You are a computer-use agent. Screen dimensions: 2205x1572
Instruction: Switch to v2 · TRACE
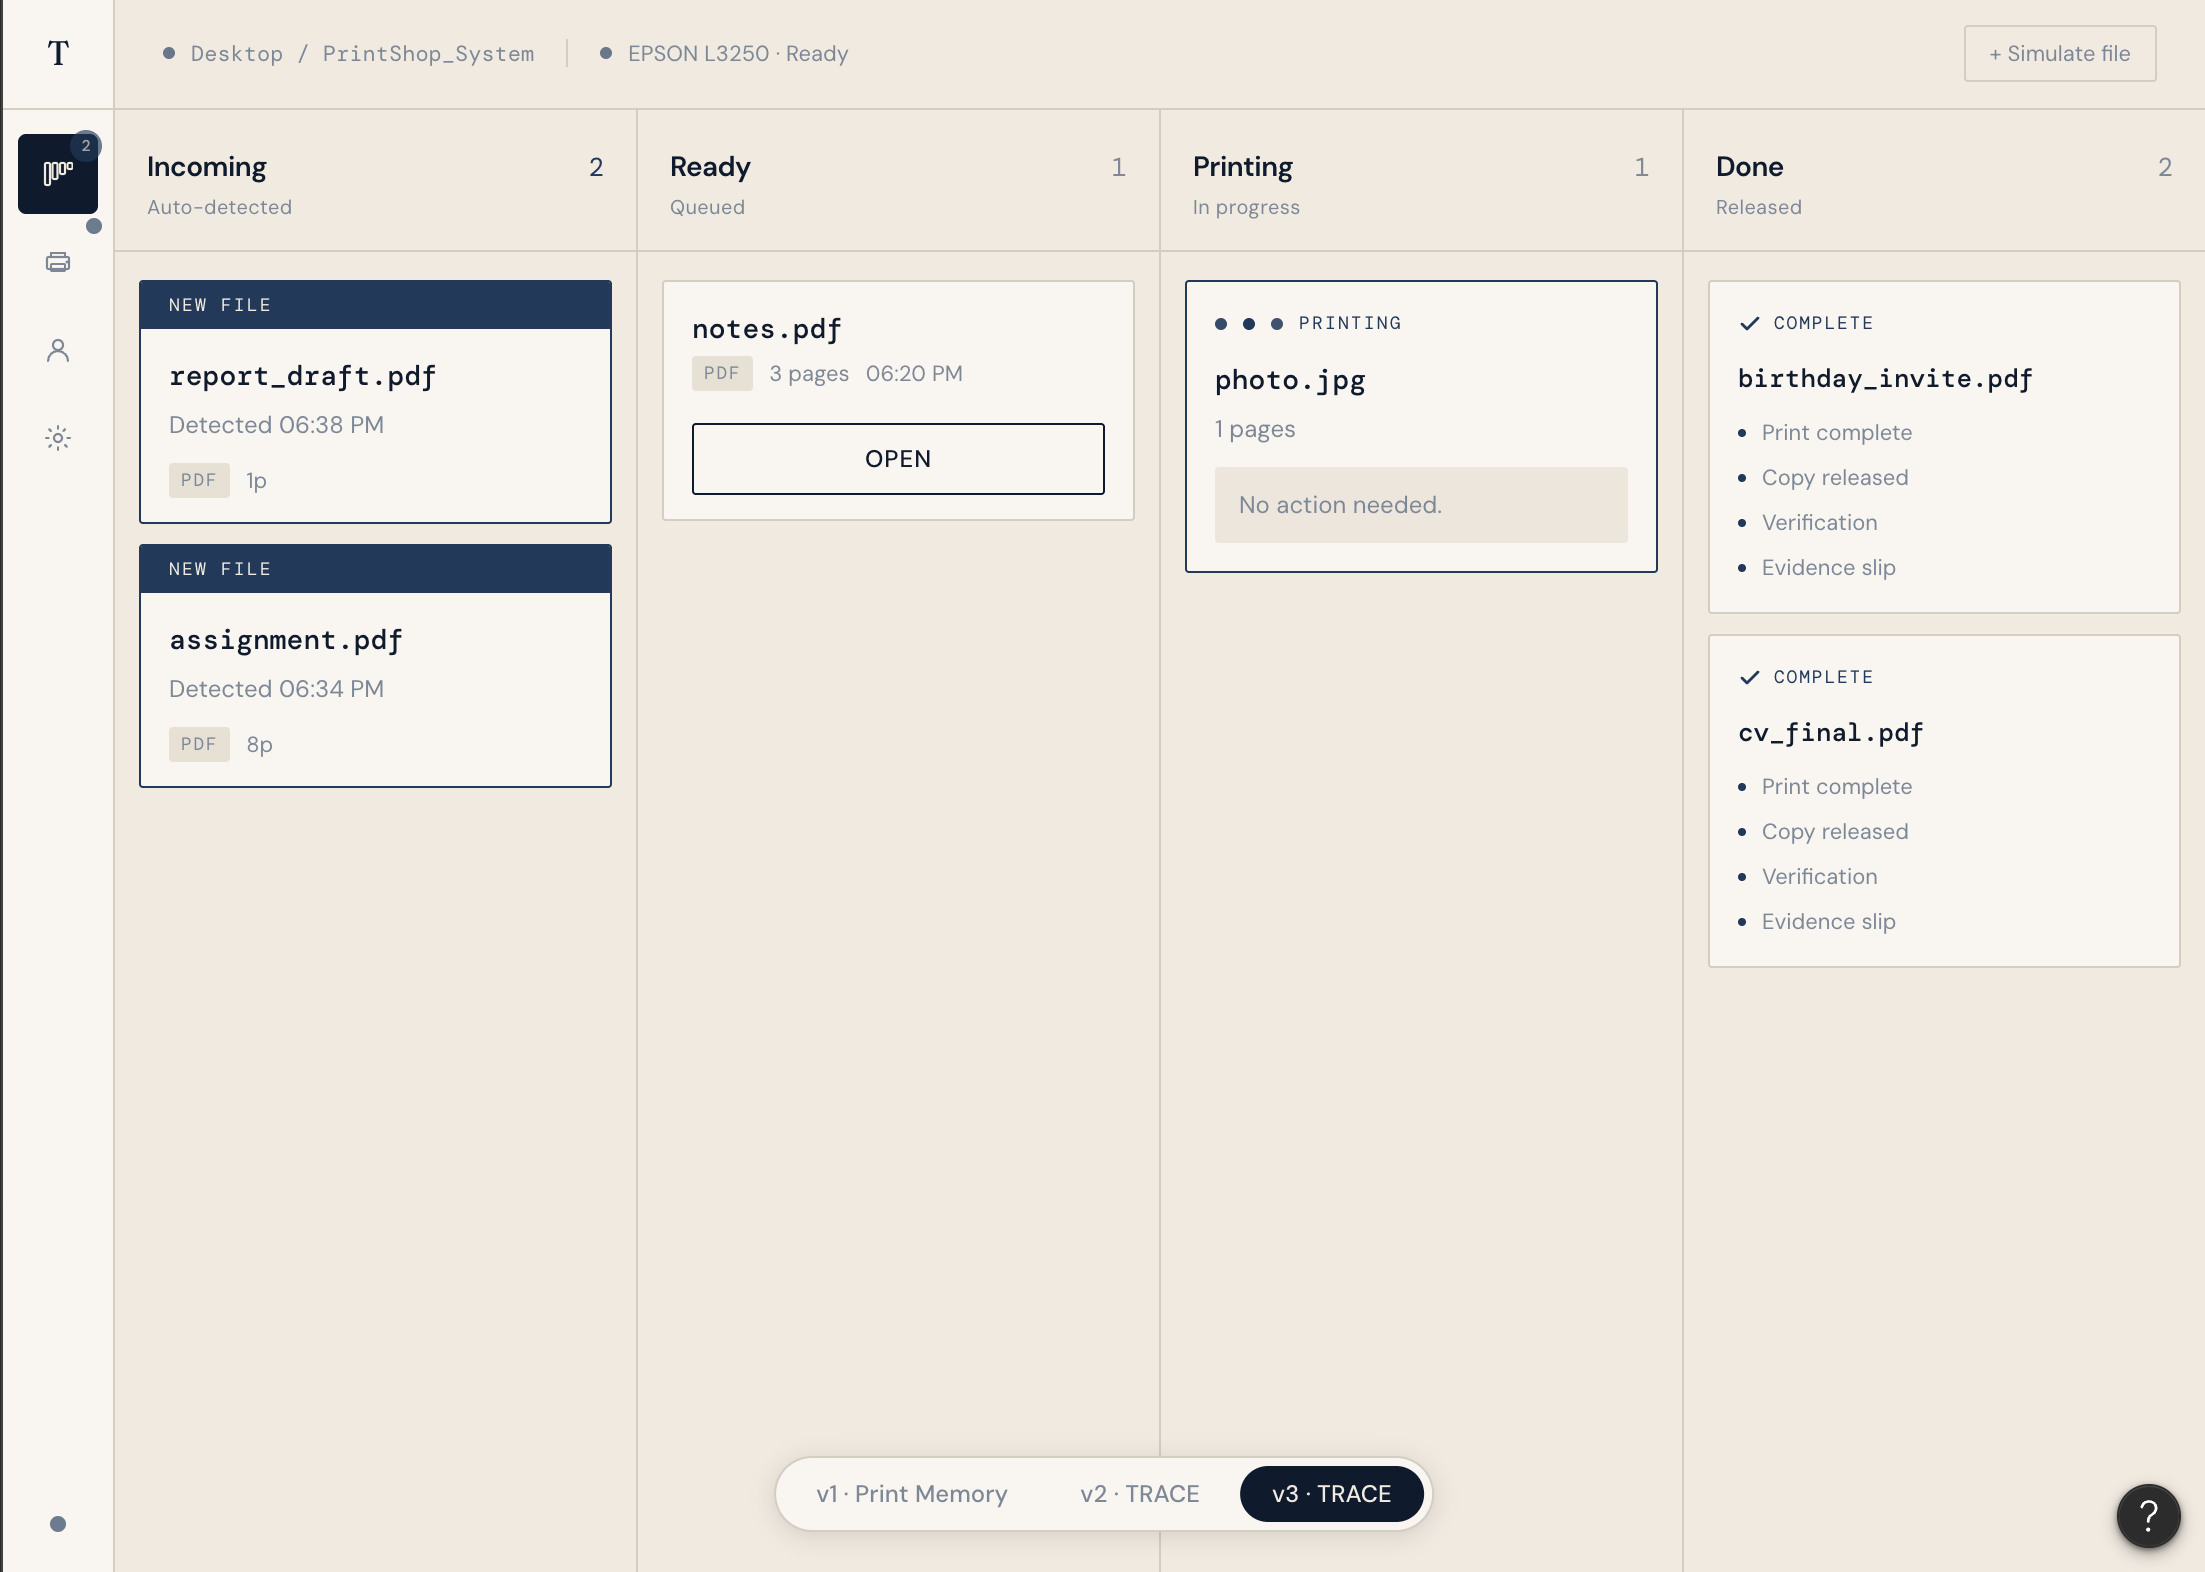(x=1139, y=1494)
